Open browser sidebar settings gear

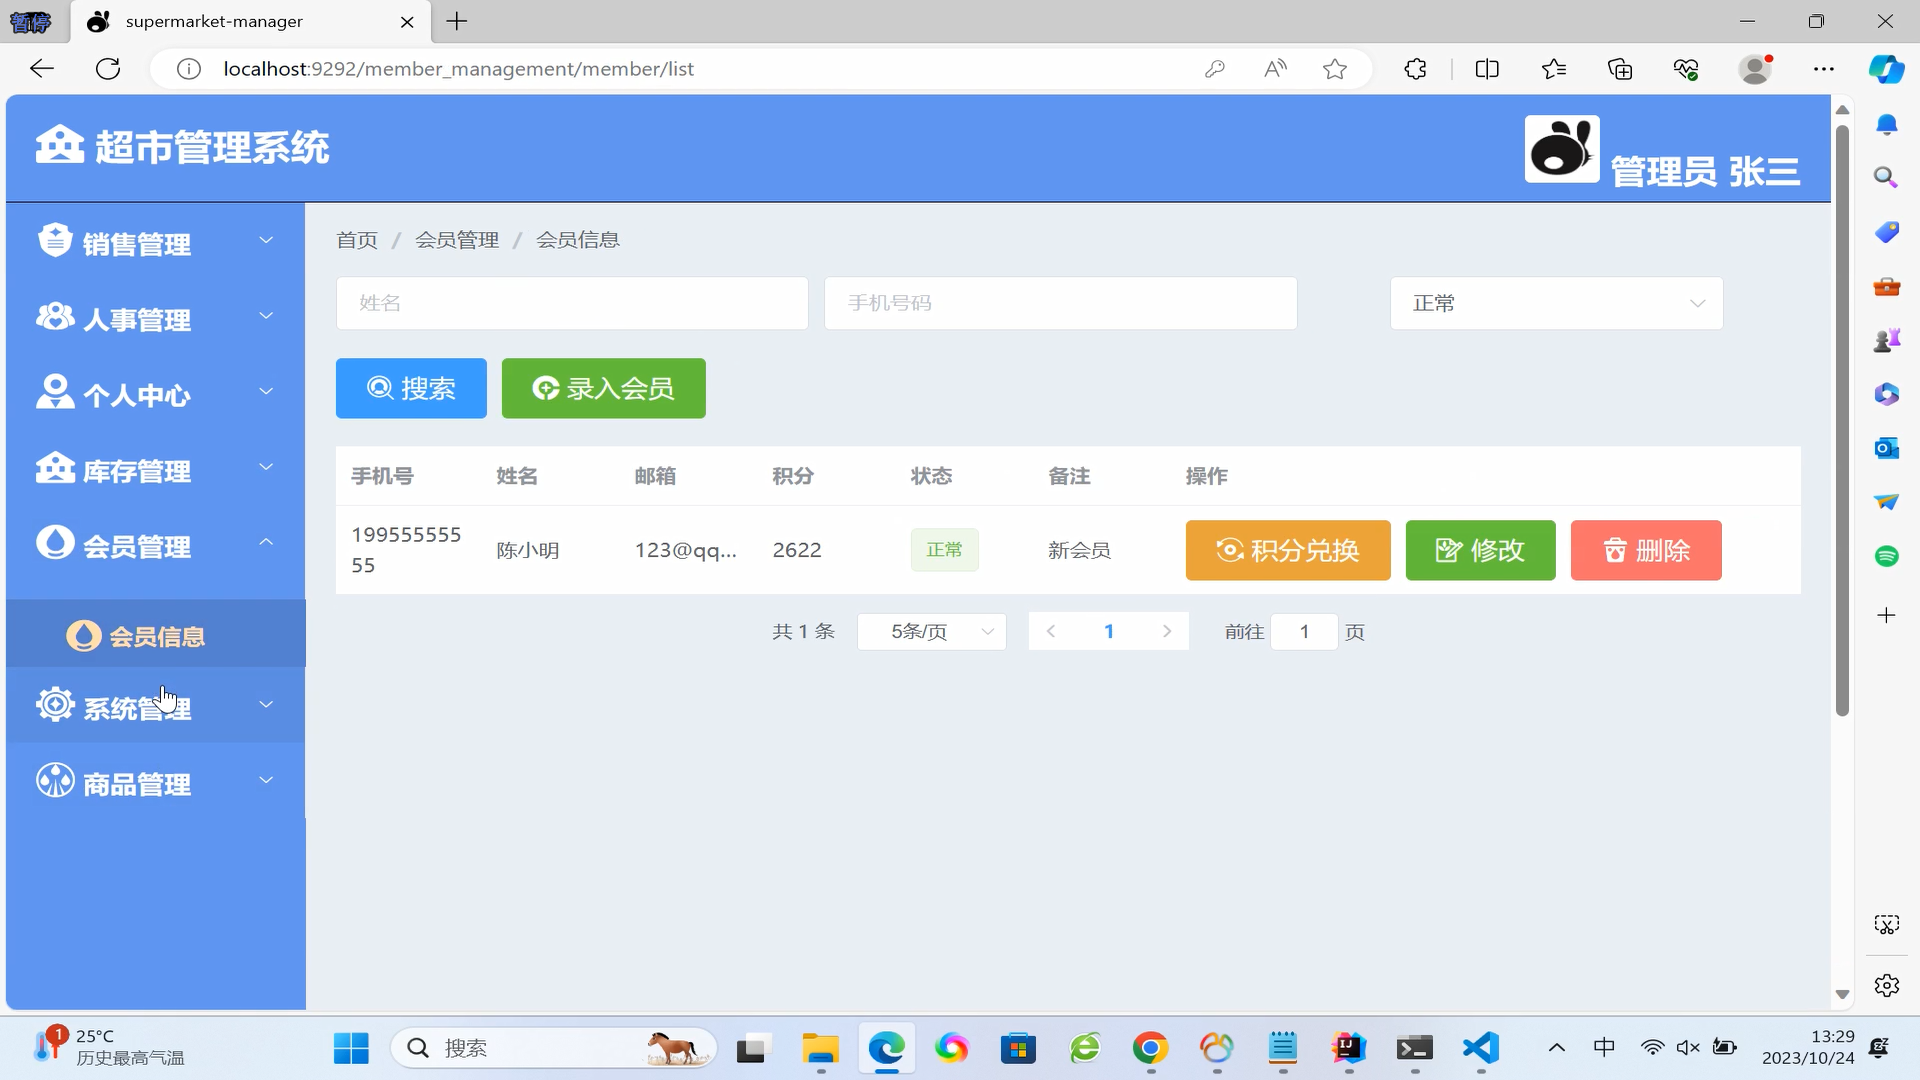point(1886,986)
